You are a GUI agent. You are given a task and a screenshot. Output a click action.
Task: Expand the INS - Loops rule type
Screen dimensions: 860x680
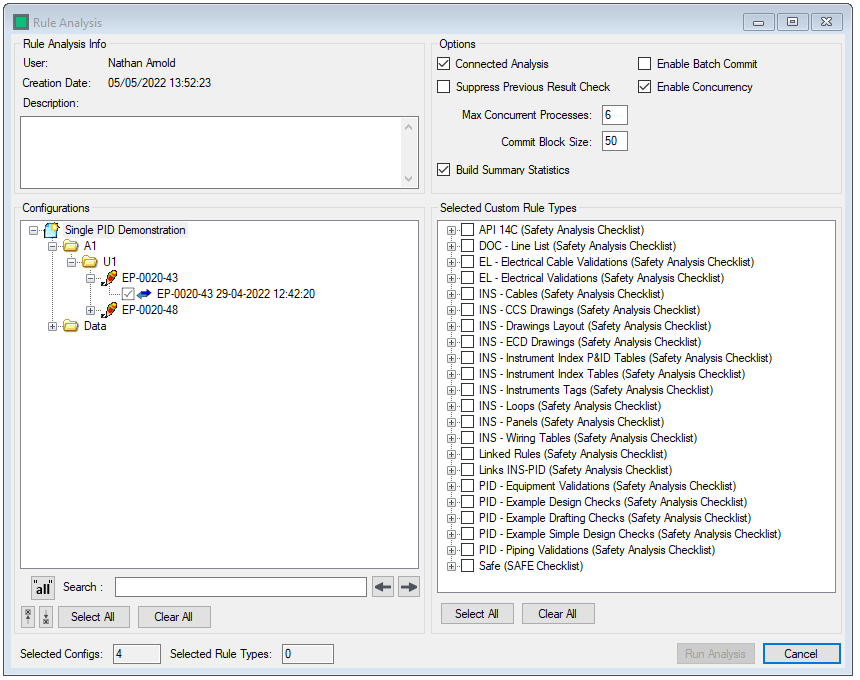[451, 406]
